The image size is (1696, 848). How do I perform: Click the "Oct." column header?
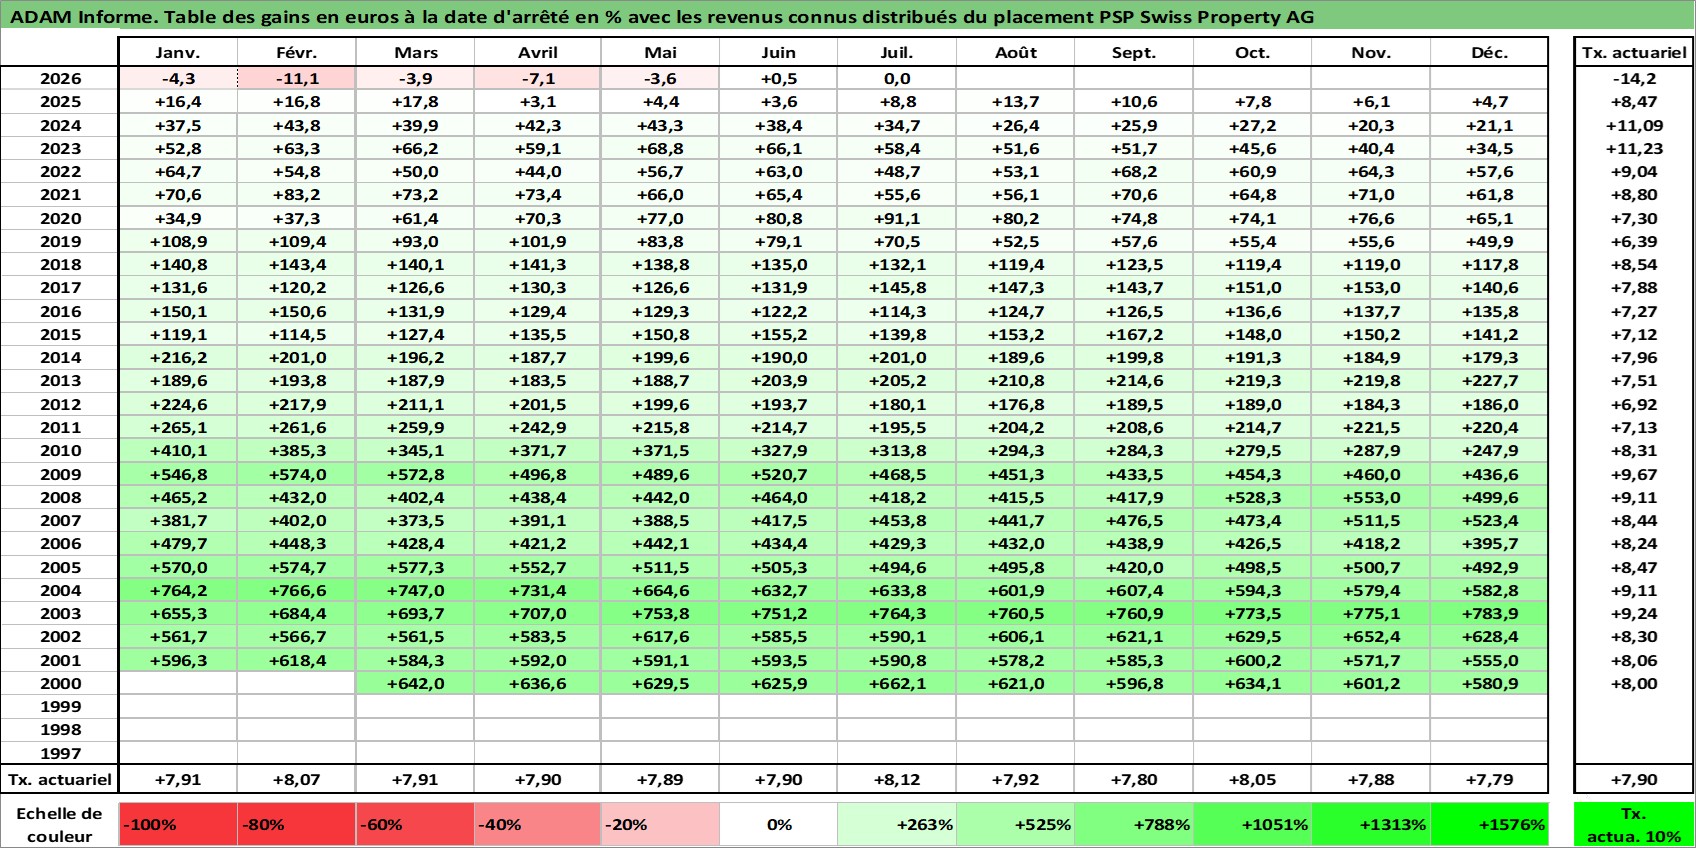click(1252, 53)
